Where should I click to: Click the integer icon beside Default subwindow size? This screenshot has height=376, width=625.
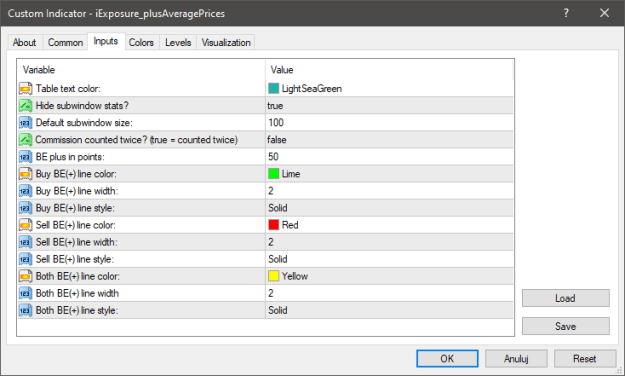(x=25, y=122)
